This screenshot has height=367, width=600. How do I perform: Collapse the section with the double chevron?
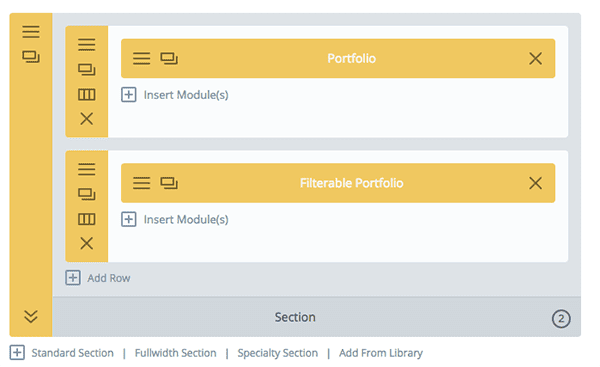[31, 316]
